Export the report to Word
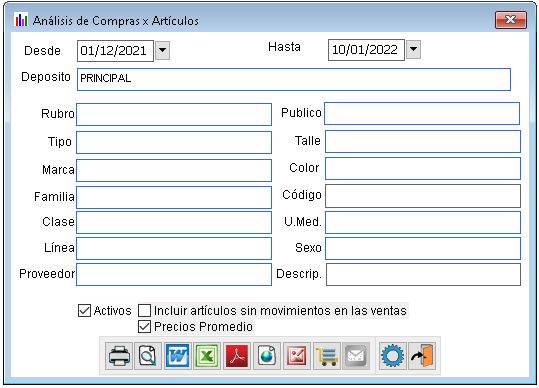 click(x=177, y=356)
